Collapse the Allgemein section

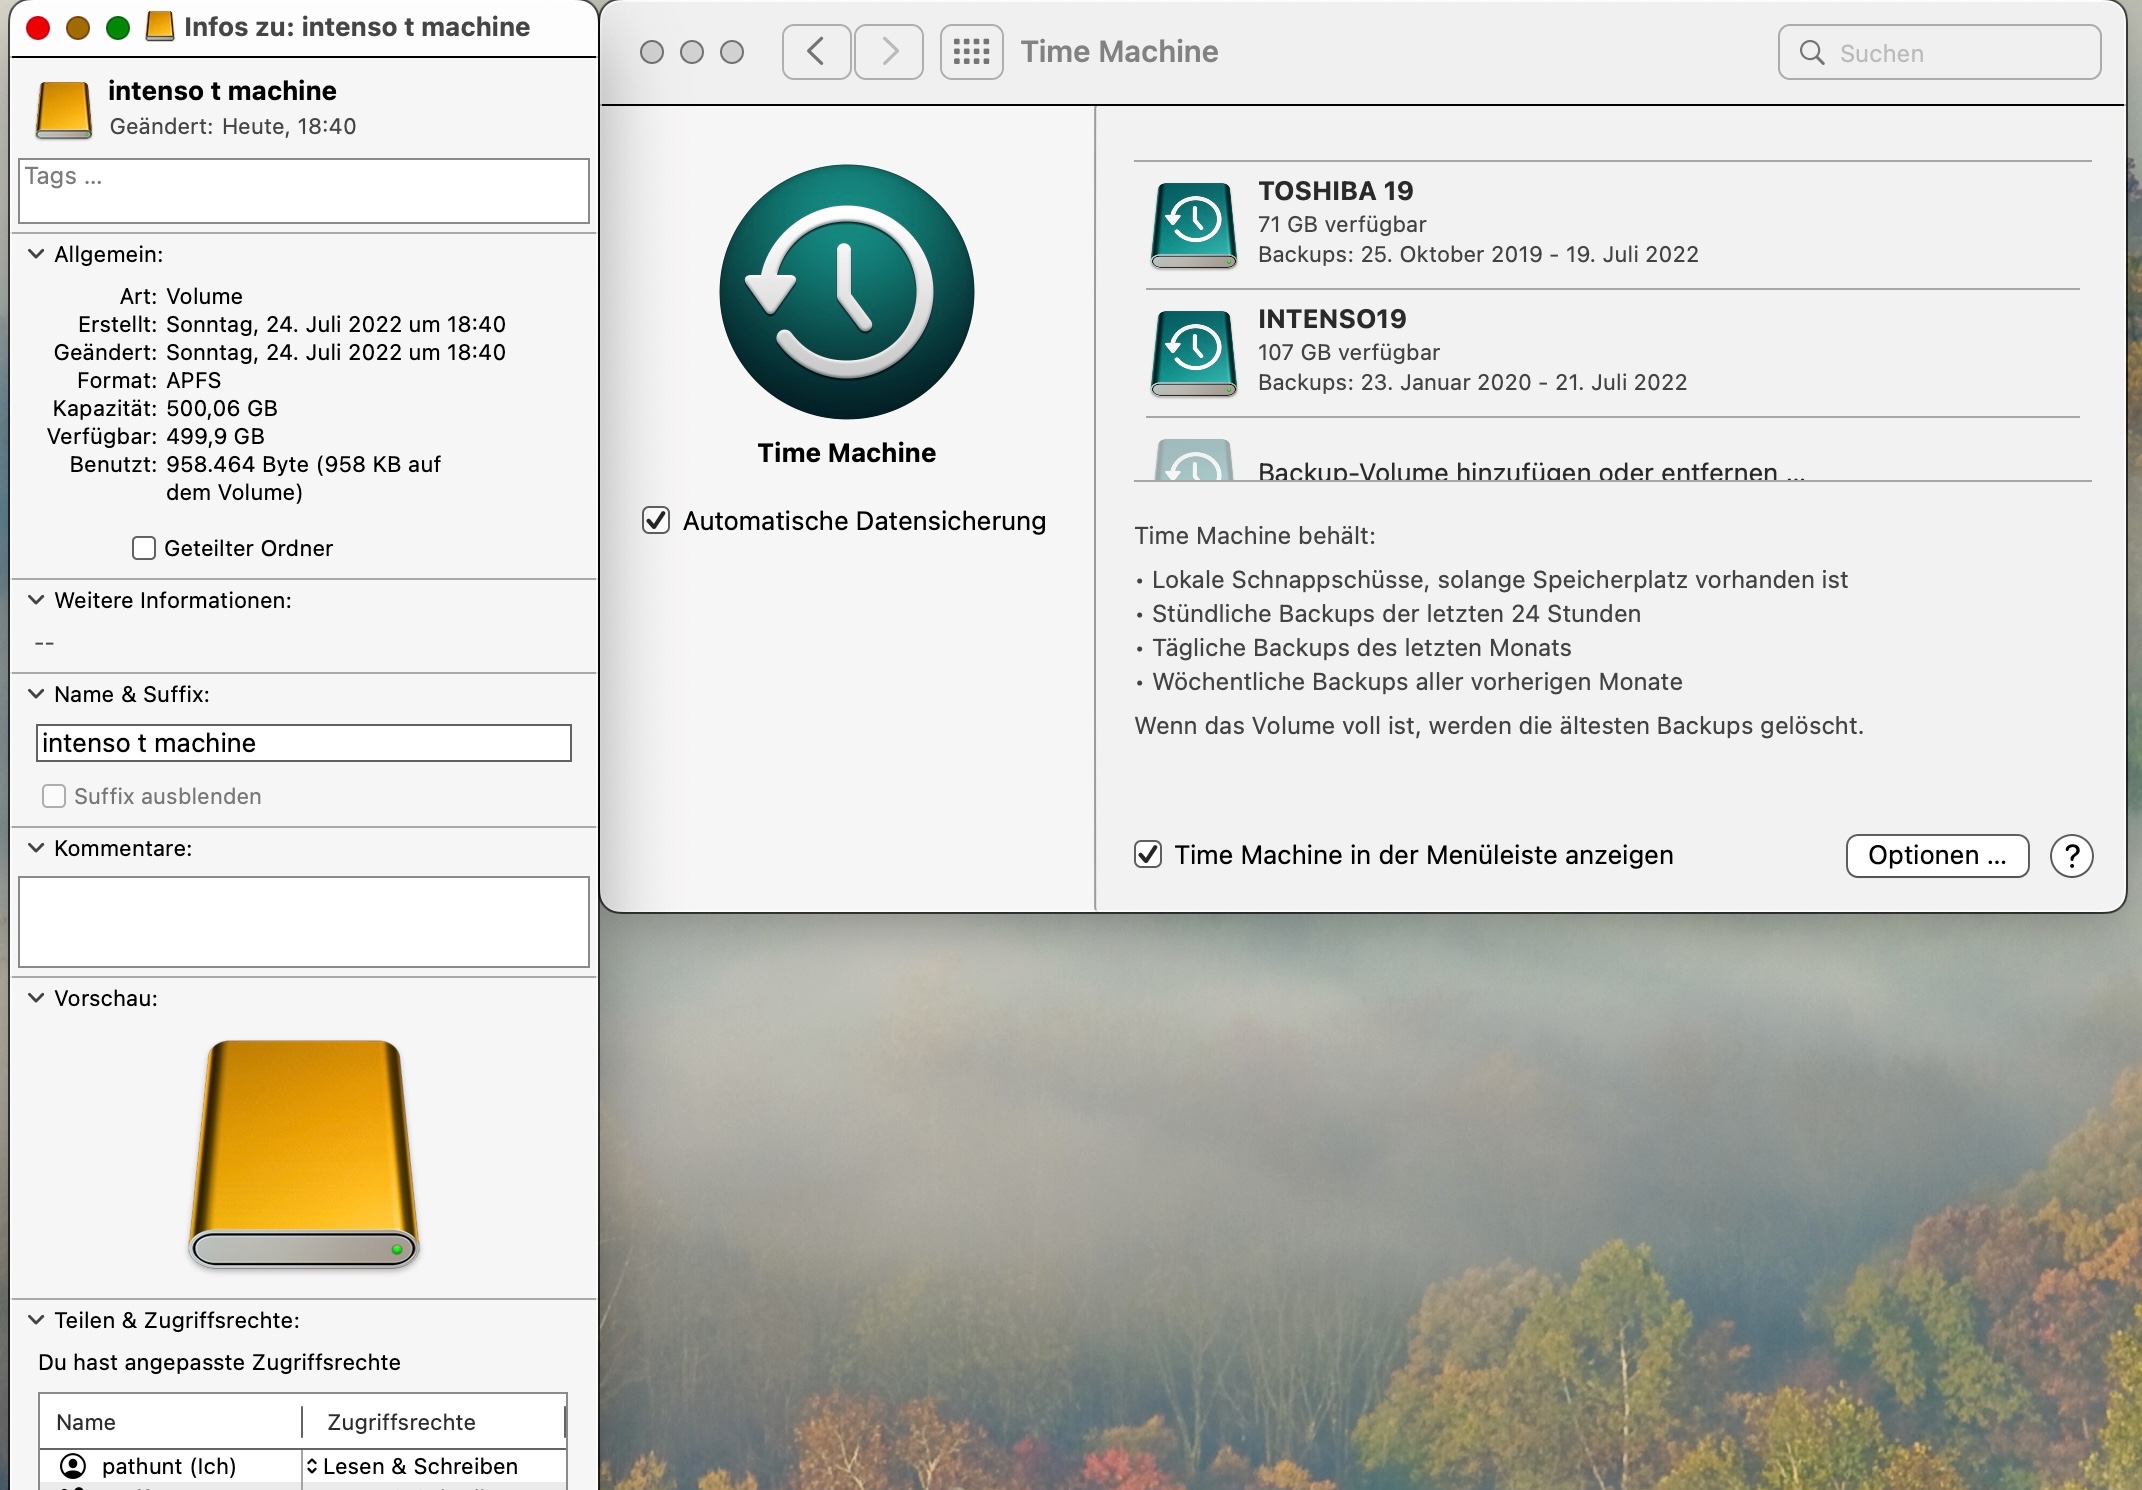pos(36,254)
